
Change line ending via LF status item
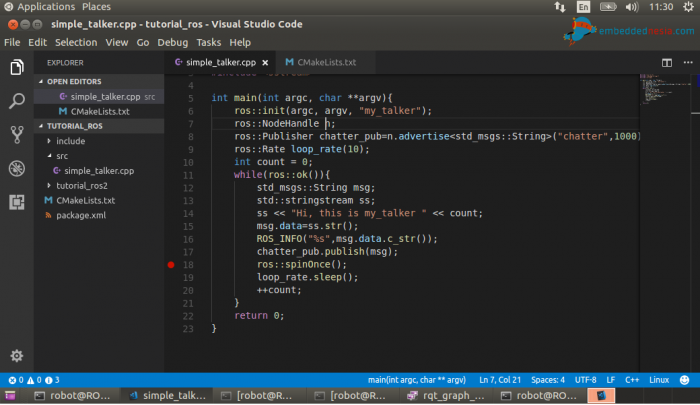[611, 380]
